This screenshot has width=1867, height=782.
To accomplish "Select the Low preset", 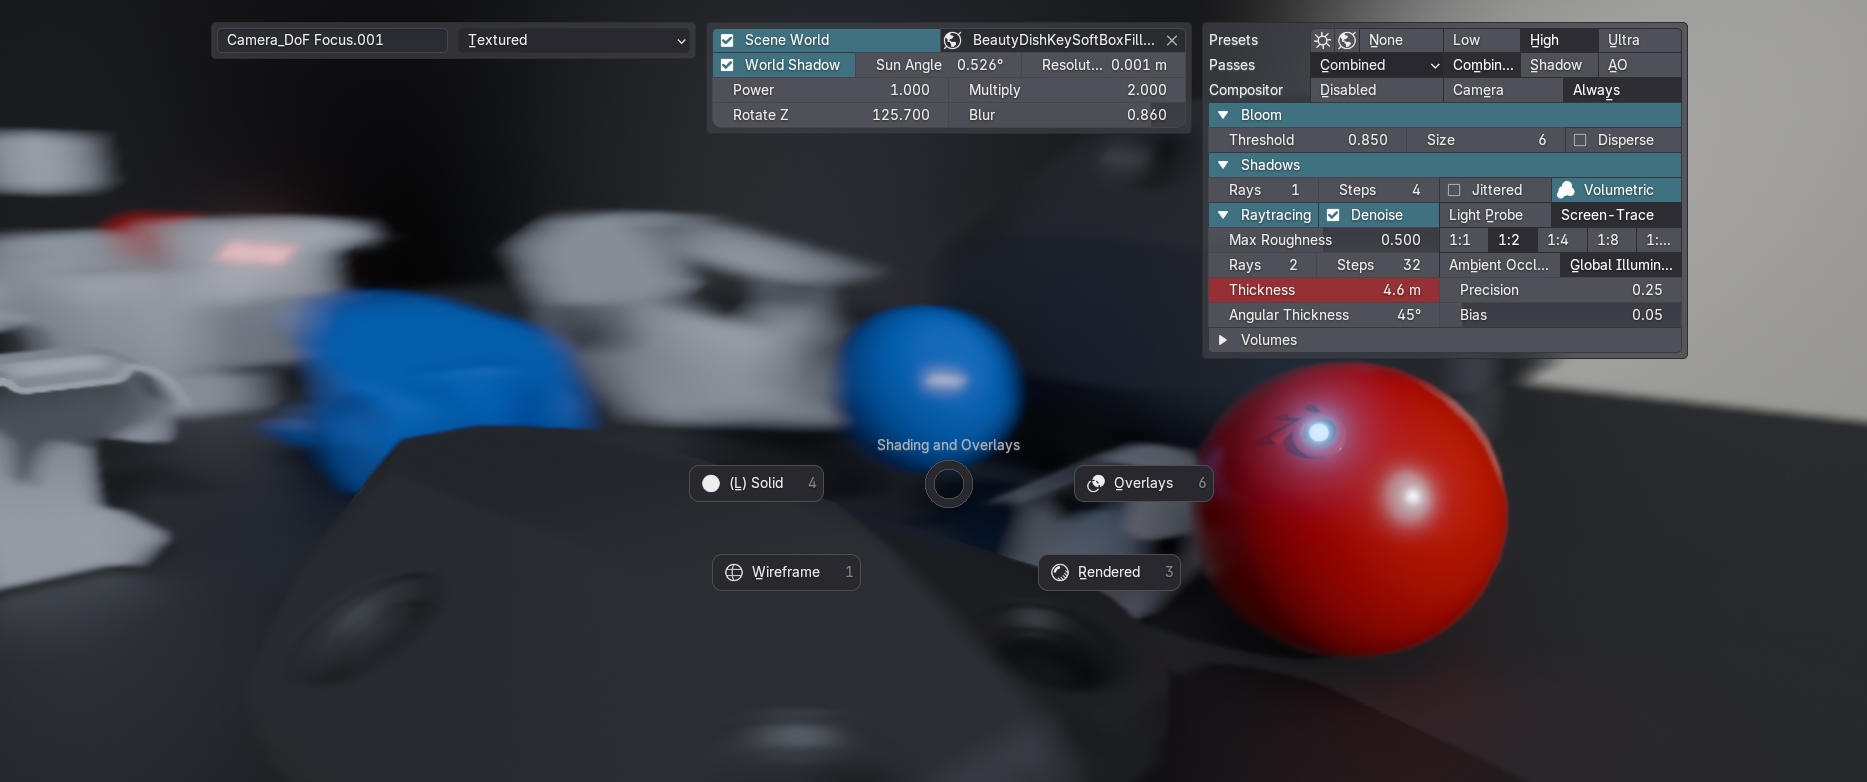I will click(1482, 40).
